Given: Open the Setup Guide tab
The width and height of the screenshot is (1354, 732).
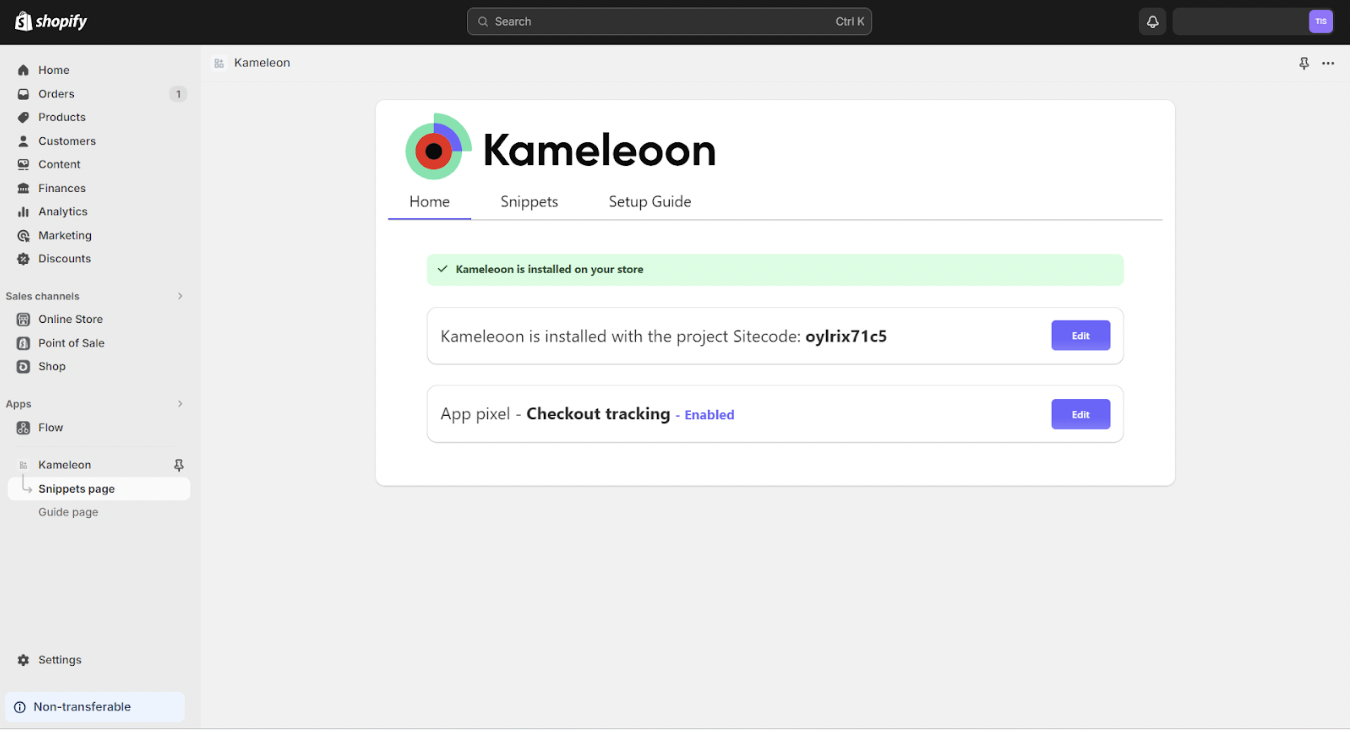Looking at the screenshot, I should (650, 202).
